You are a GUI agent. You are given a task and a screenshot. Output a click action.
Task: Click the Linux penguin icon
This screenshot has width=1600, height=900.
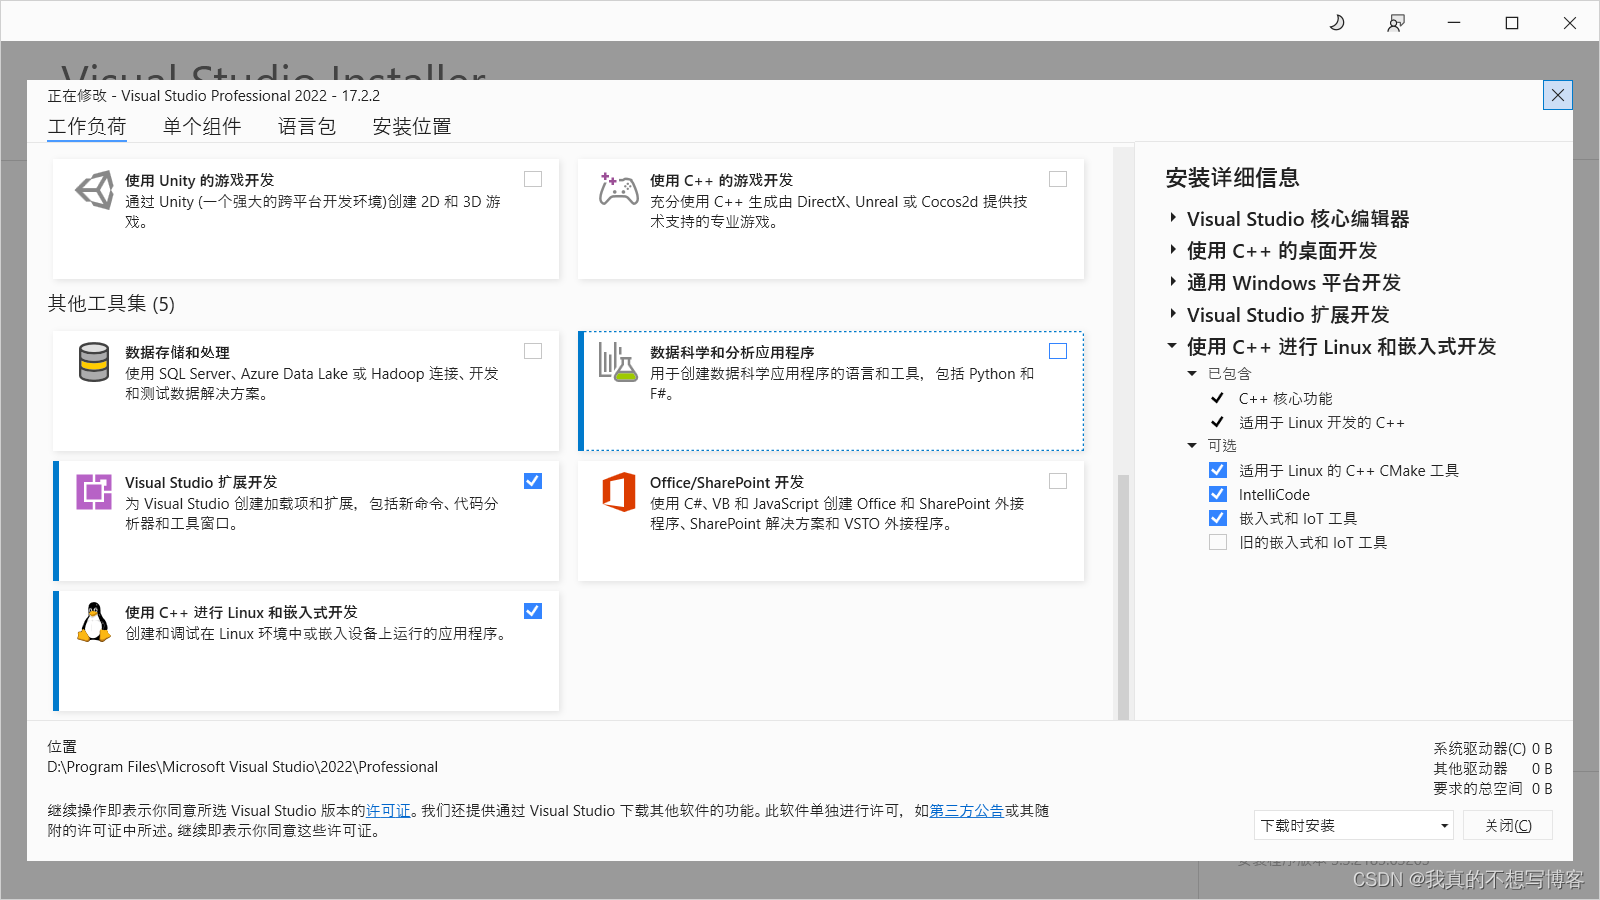[94, 622]
